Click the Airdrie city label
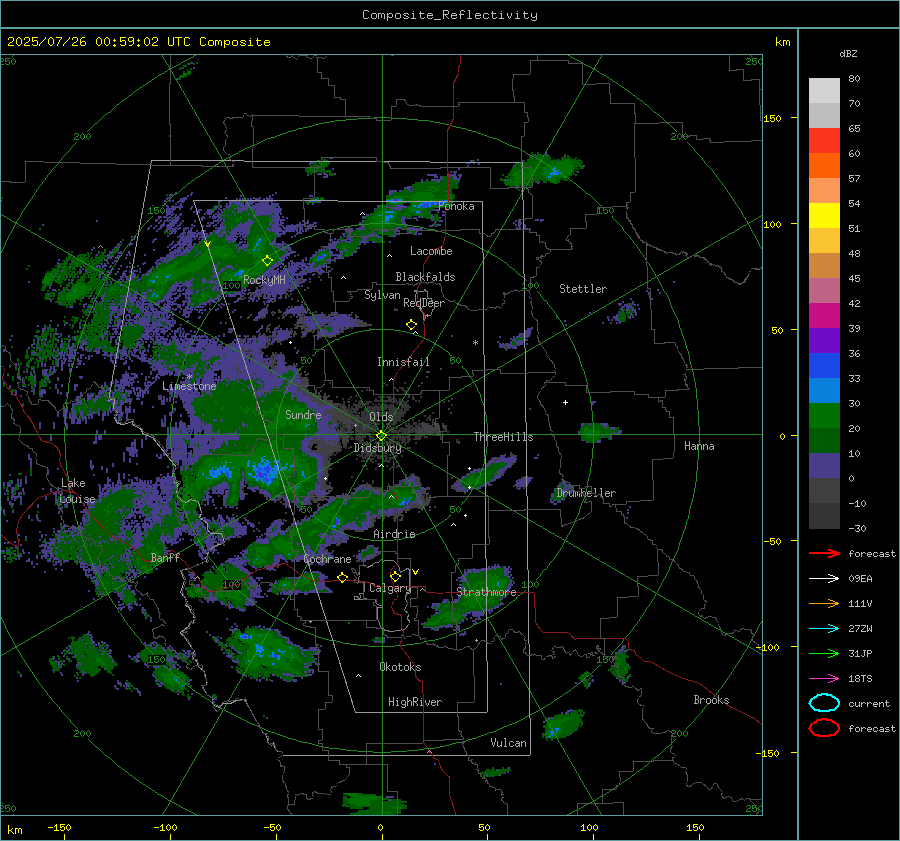900x841 pixels. click(x=394, y=534)
